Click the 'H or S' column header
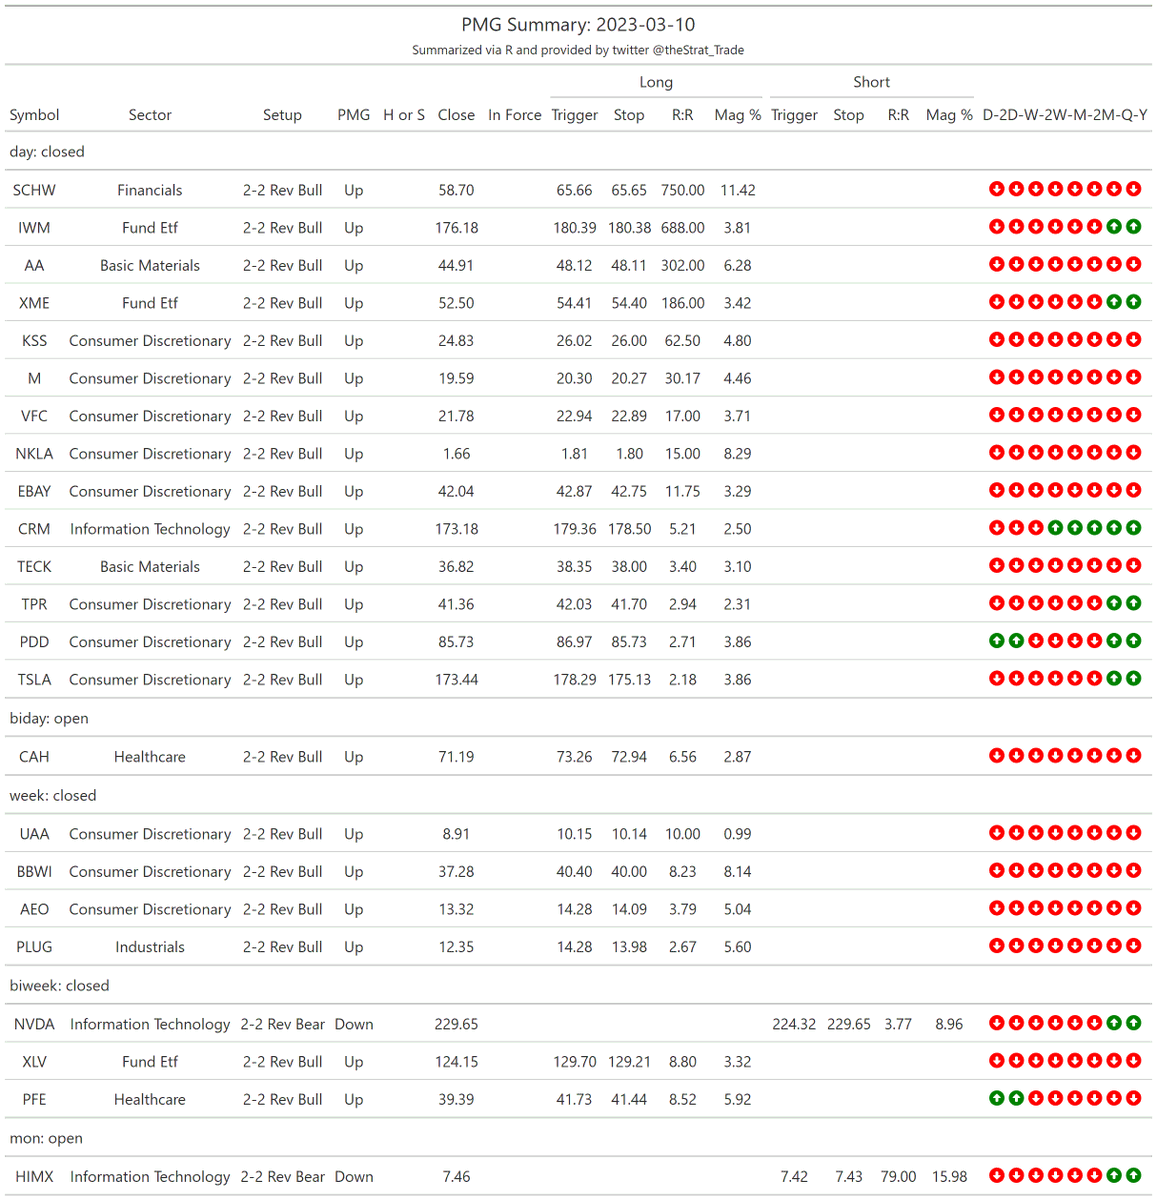 click(x=404, y=115)
